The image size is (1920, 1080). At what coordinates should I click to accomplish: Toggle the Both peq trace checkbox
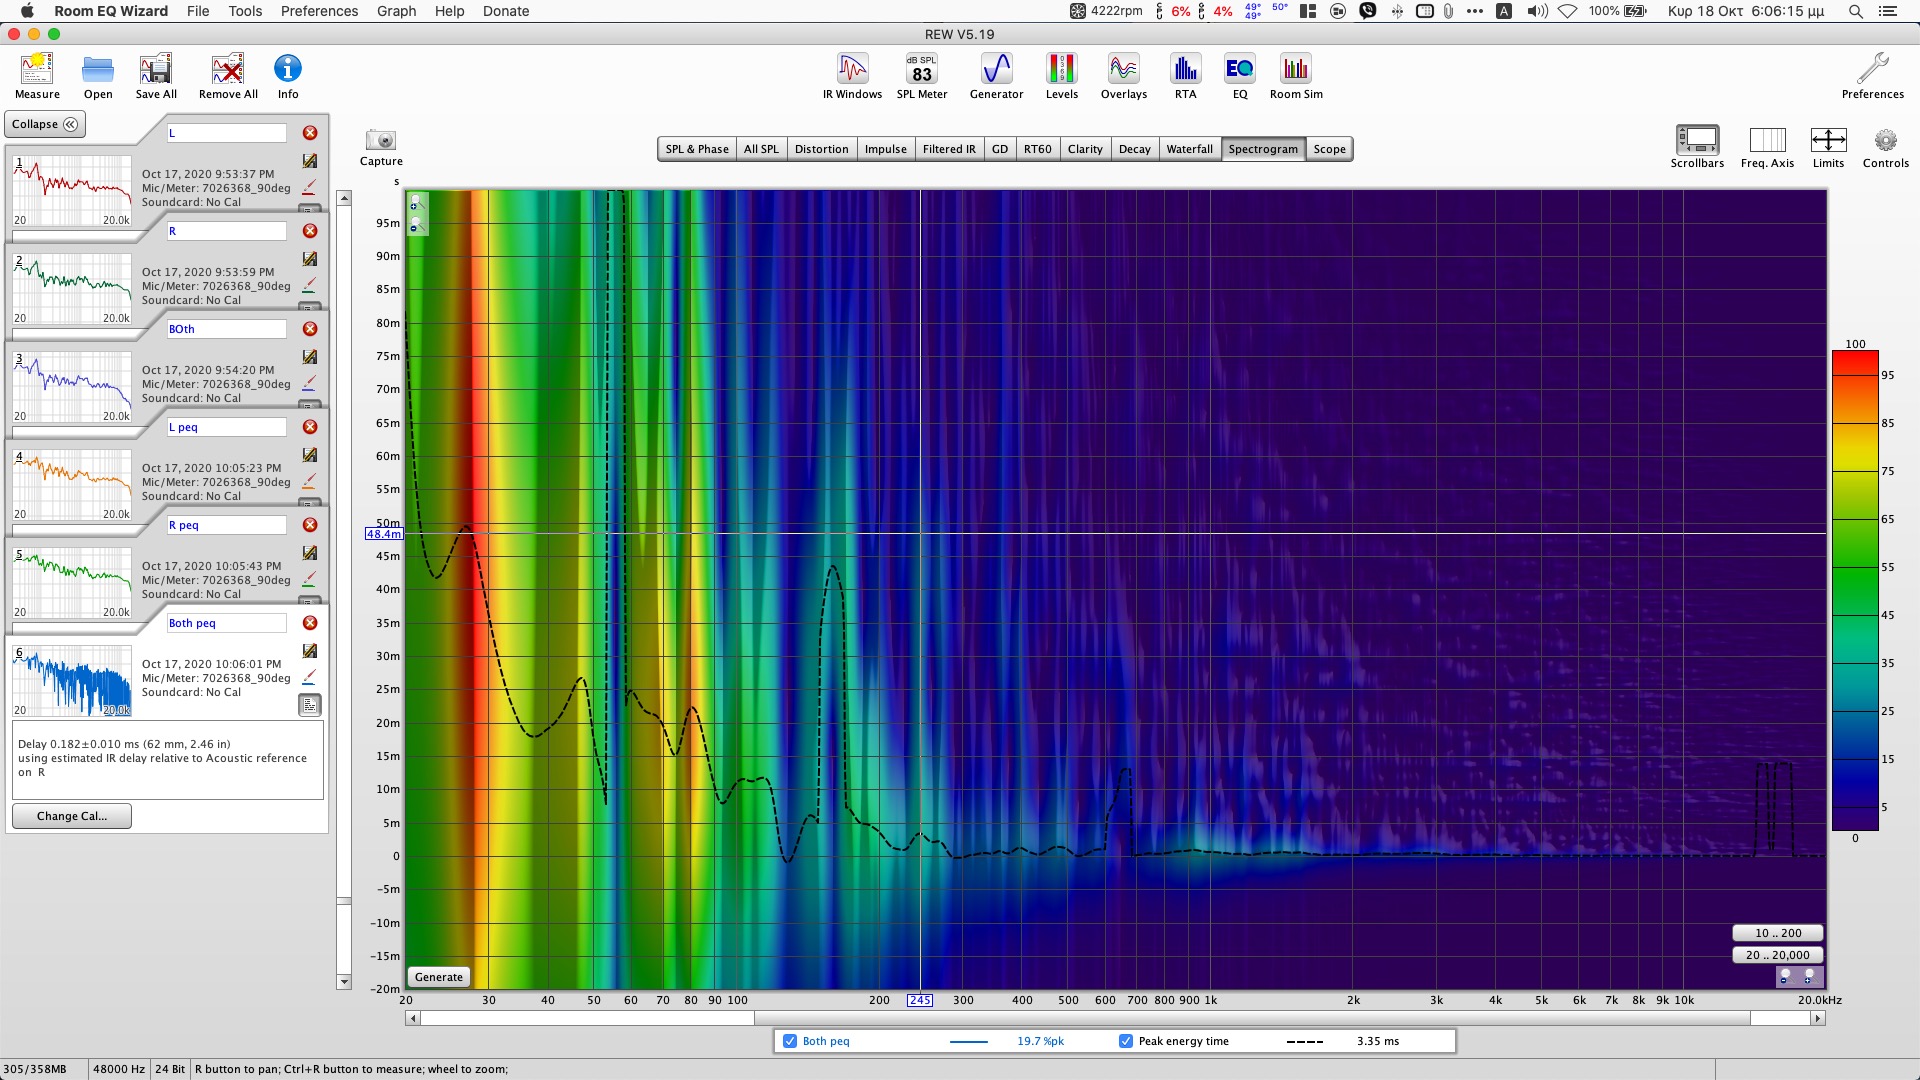[x=790, y=1041]
